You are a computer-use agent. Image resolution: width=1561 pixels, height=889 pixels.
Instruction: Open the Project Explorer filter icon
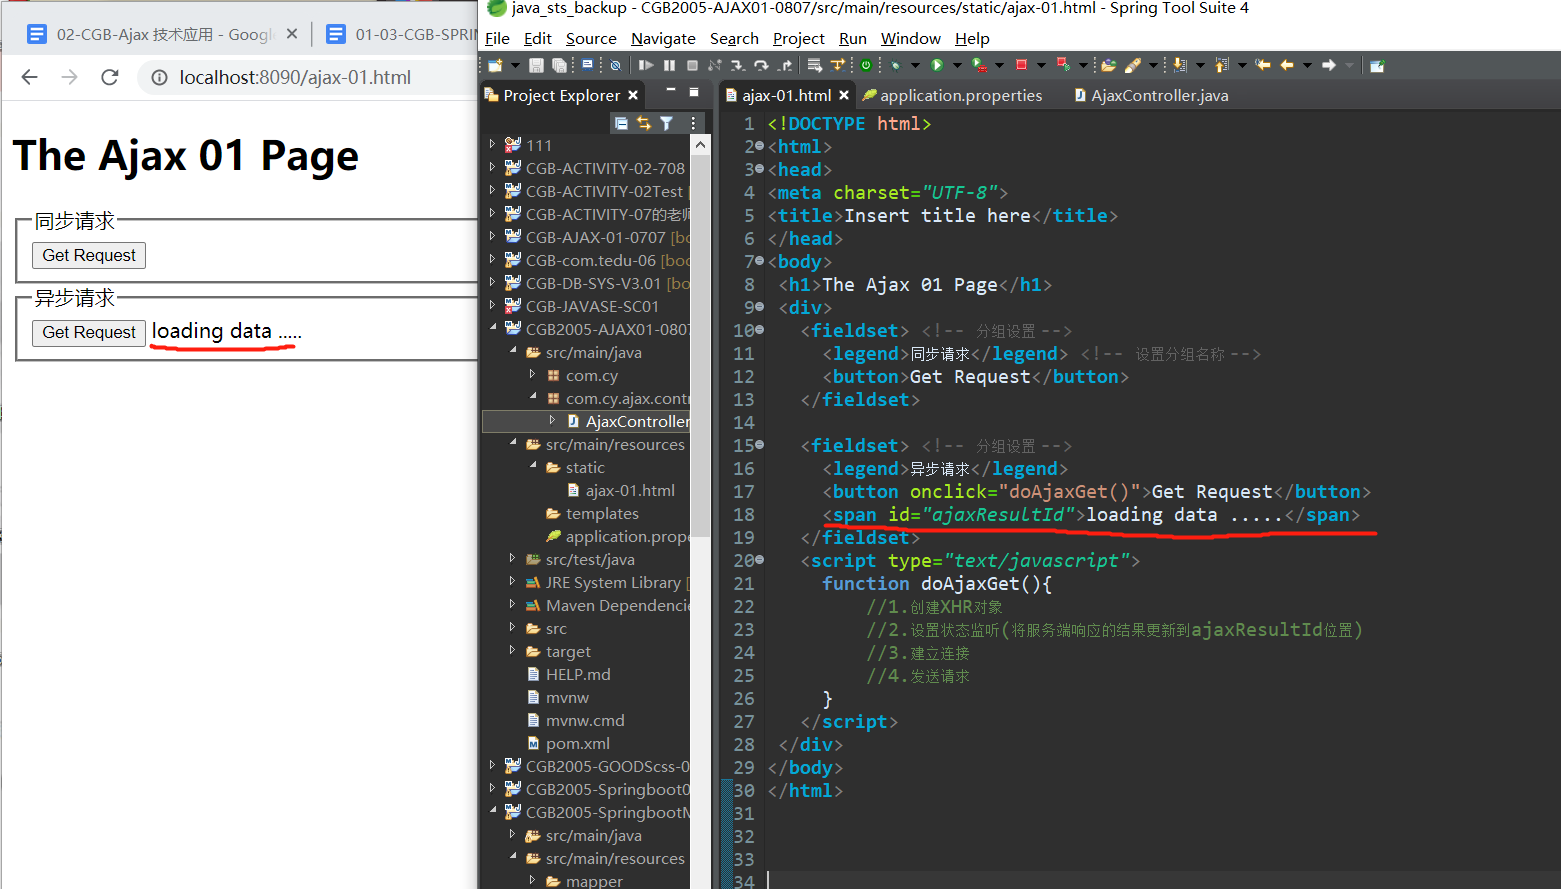tap(667, 123)
